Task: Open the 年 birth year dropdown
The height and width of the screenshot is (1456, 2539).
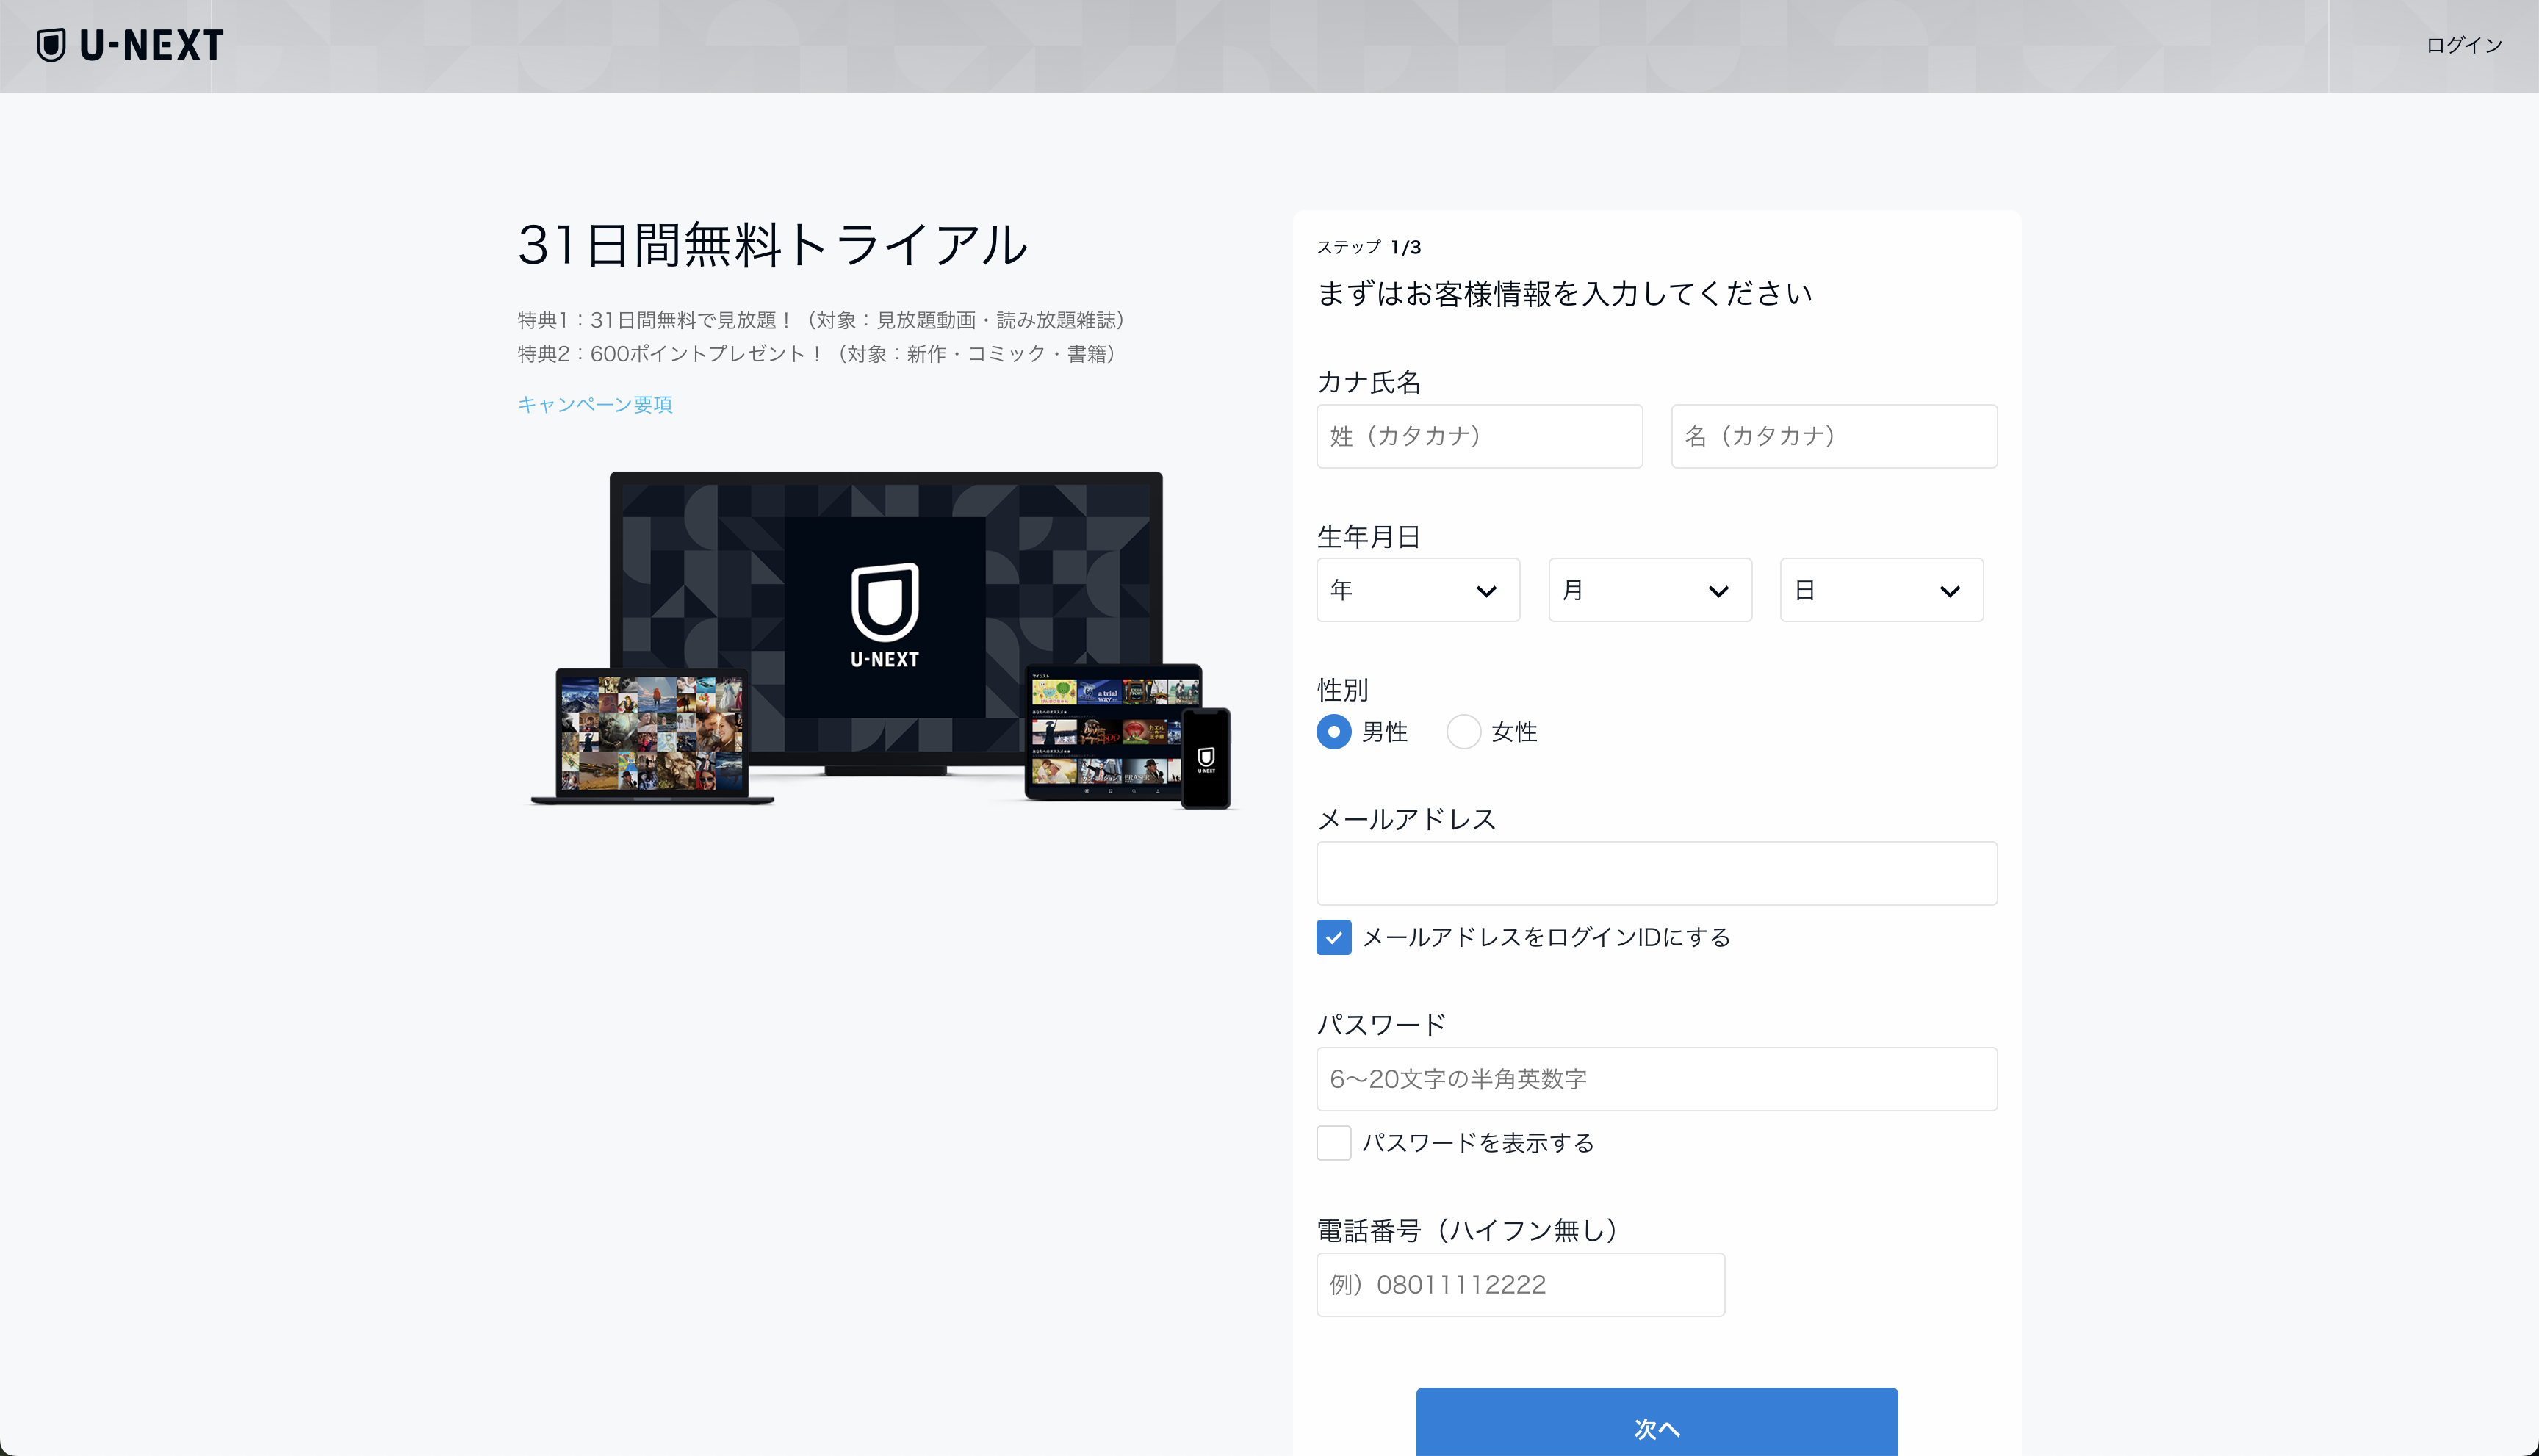Action: pyautogui.click(x=1417, y=590)
